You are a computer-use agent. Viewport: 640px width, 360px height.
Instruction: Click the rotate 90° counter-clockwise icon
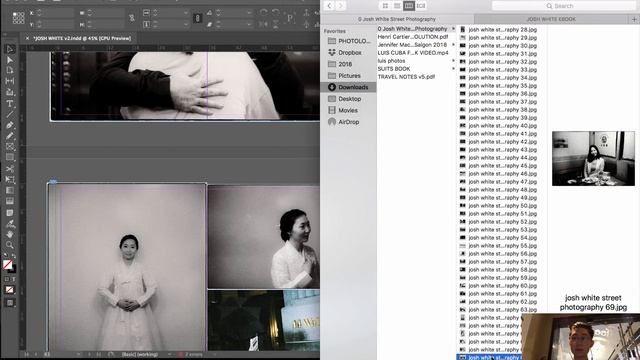[276, 13]
